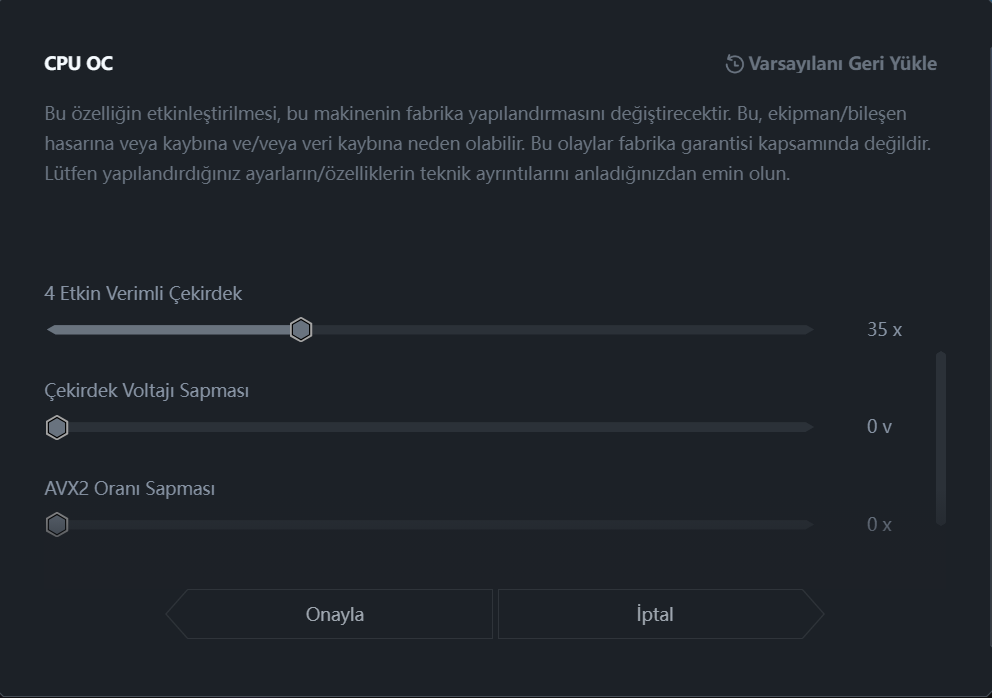Click the "Çekirdek Voltajı Sapması" label

click(147, 391)
